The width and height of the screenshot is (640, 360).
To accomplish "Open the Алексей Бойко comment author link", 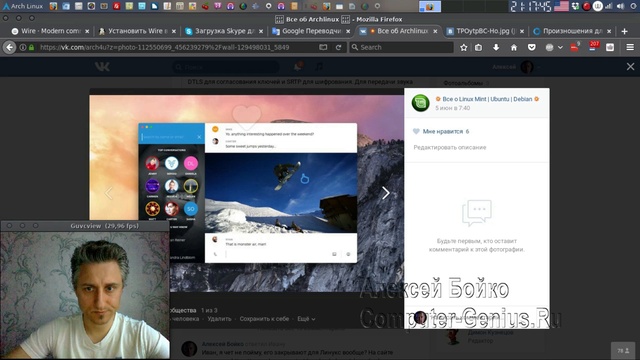I will pyautogui.click(x=222, y=344).
